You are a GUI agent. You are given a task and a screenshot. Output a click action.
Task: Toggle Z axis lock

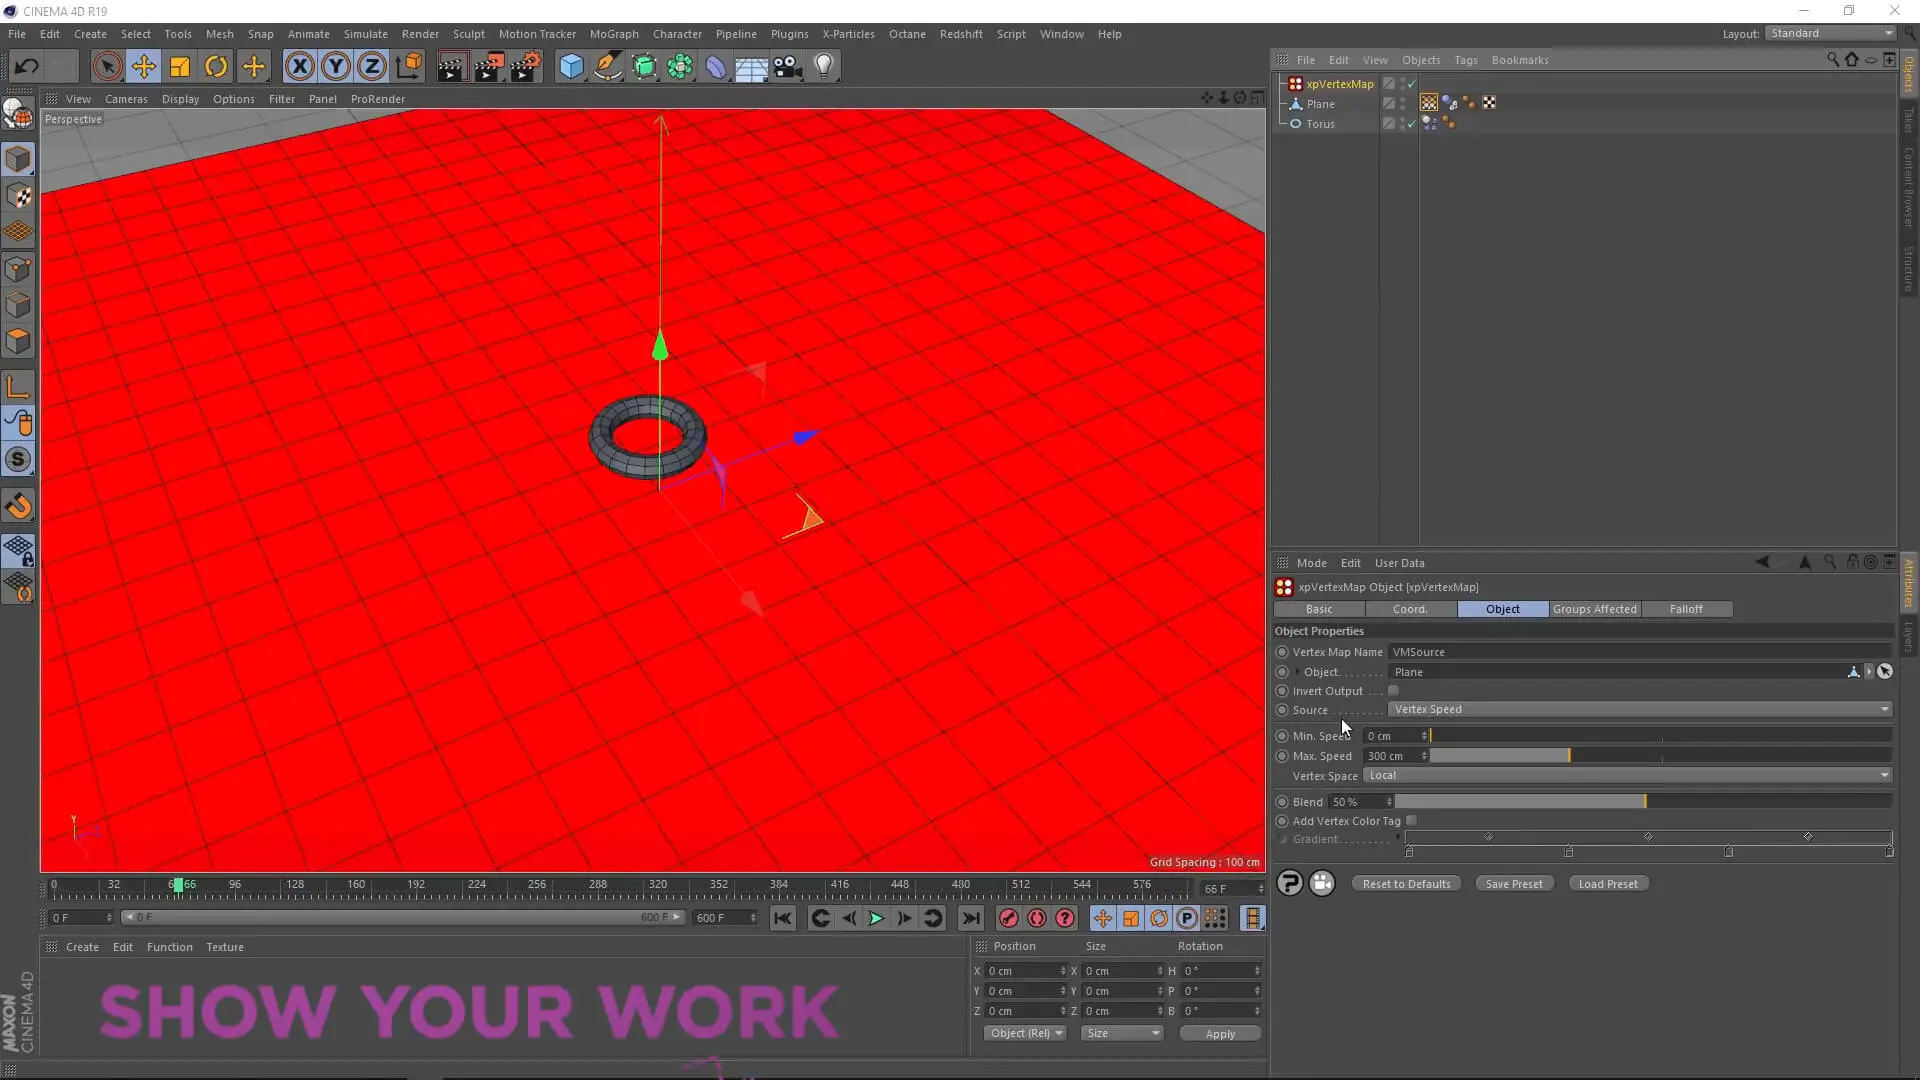371,67
